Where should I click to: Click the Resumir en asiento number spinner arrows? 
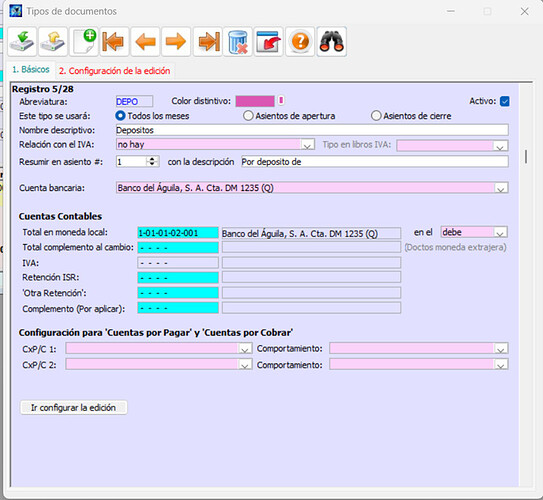coord(152,161)
